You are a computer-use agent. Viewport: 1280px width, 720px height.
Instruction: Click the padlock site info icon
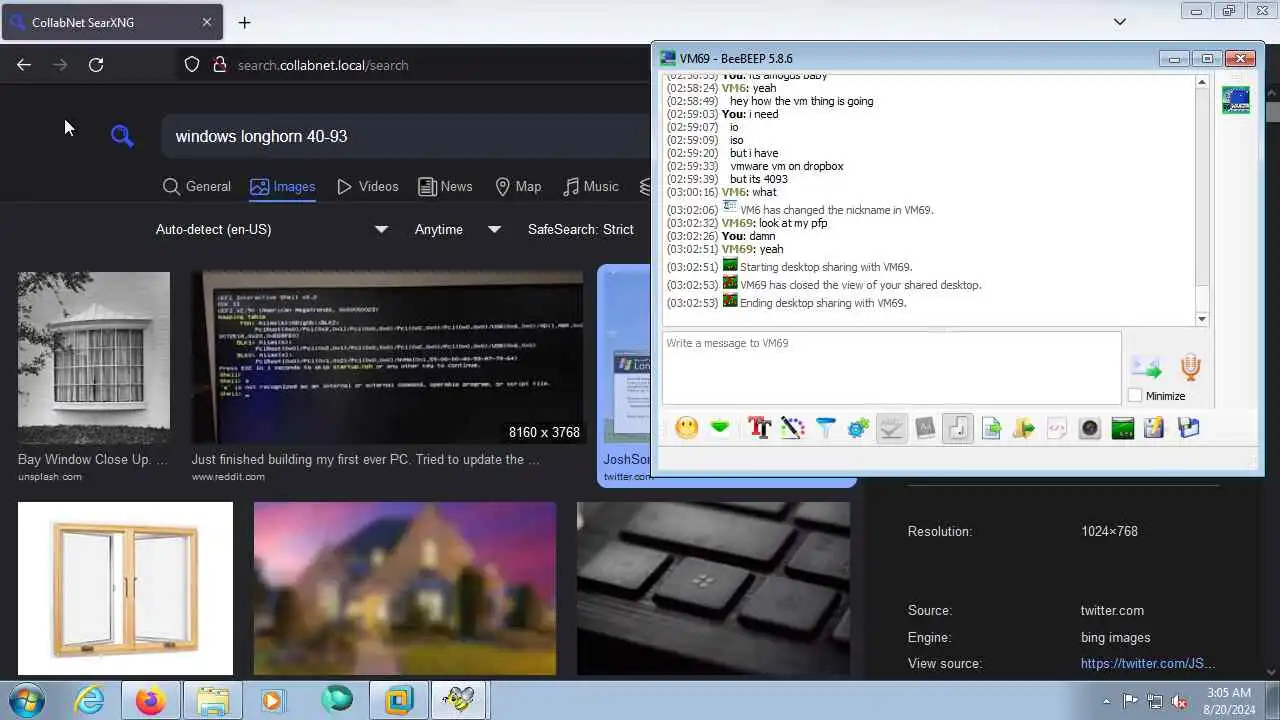tap(219, 65)
